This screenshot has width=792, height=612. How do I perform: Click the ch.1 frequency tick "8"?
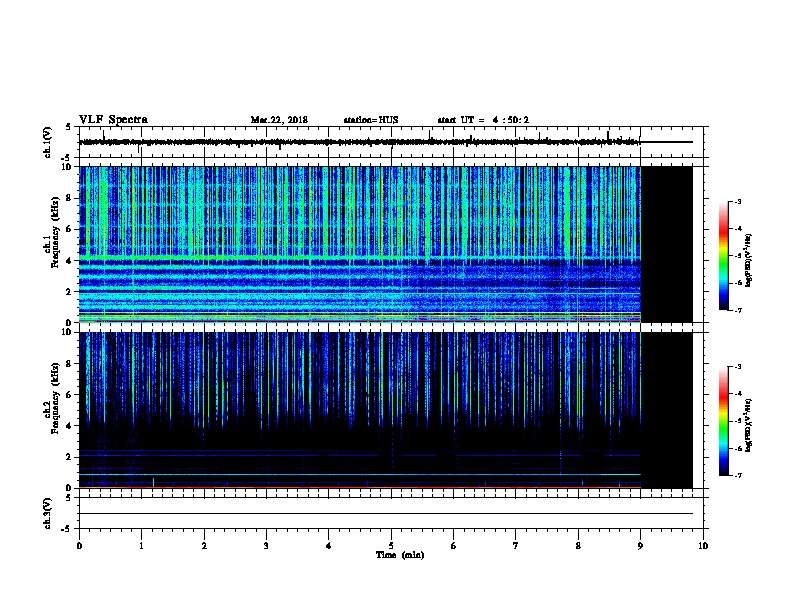(70, 198)
